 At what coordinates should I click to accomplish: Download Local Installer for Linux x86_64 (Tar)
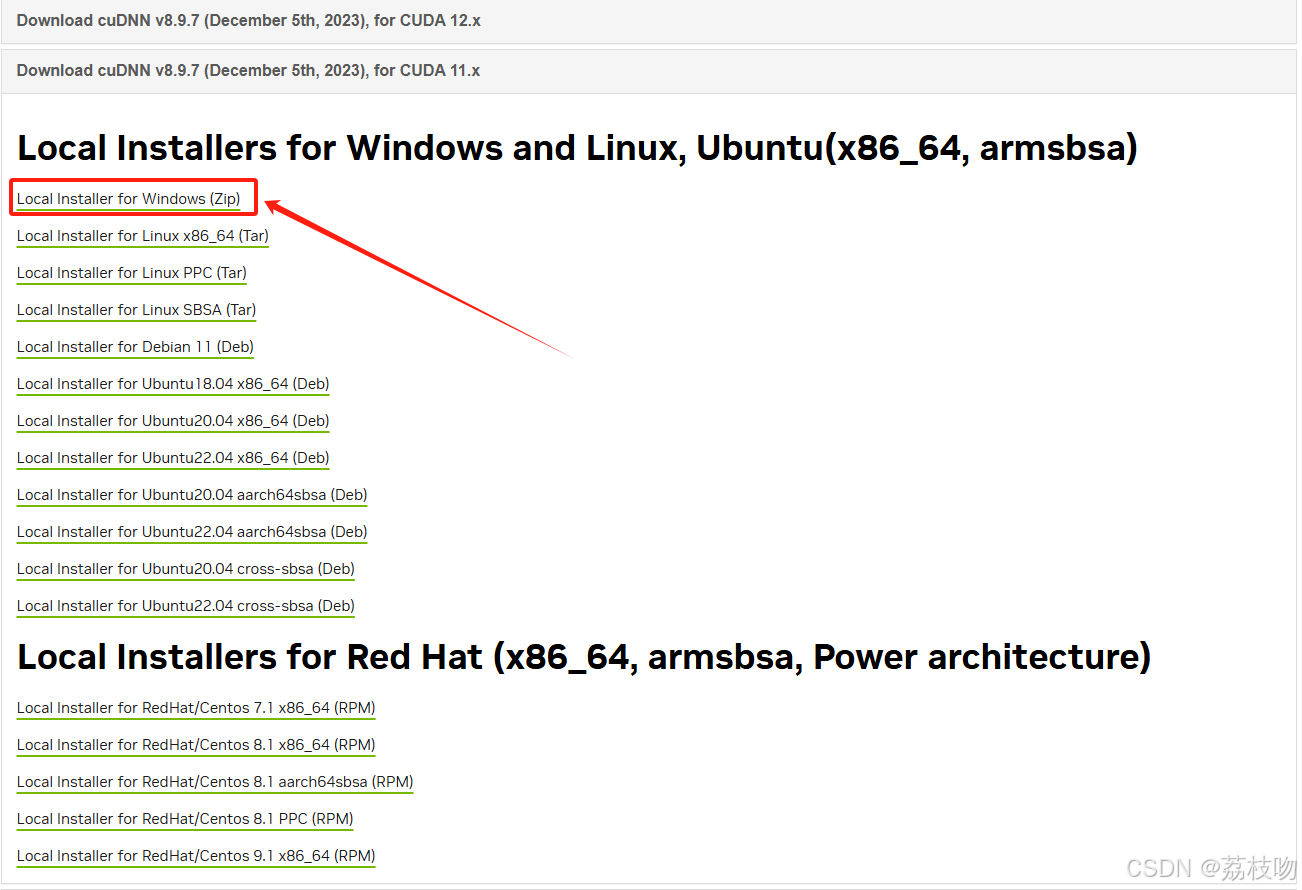coord(143,236)
